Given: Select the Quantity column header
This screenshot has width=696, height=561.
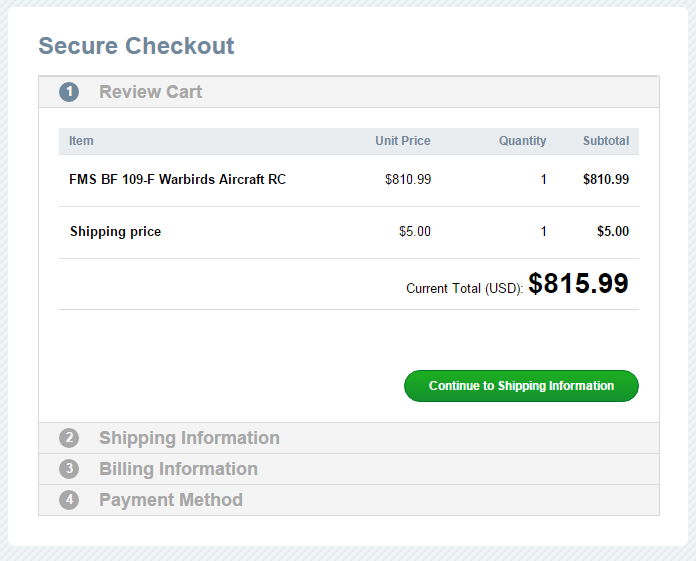Looking at the screenshot, I should tap(522, 141).
